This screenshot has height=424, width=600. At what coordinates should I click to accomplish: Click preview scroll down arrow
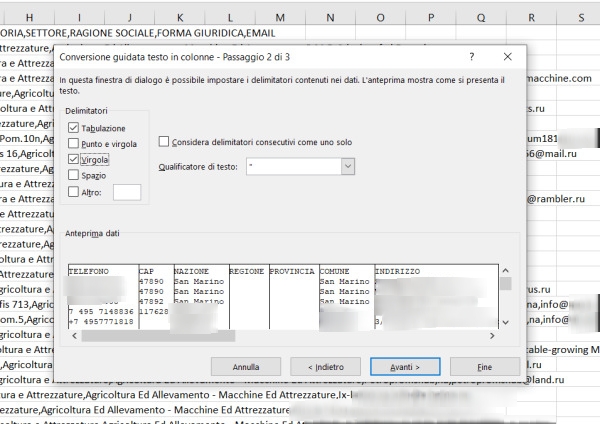(x=505, y=323)
